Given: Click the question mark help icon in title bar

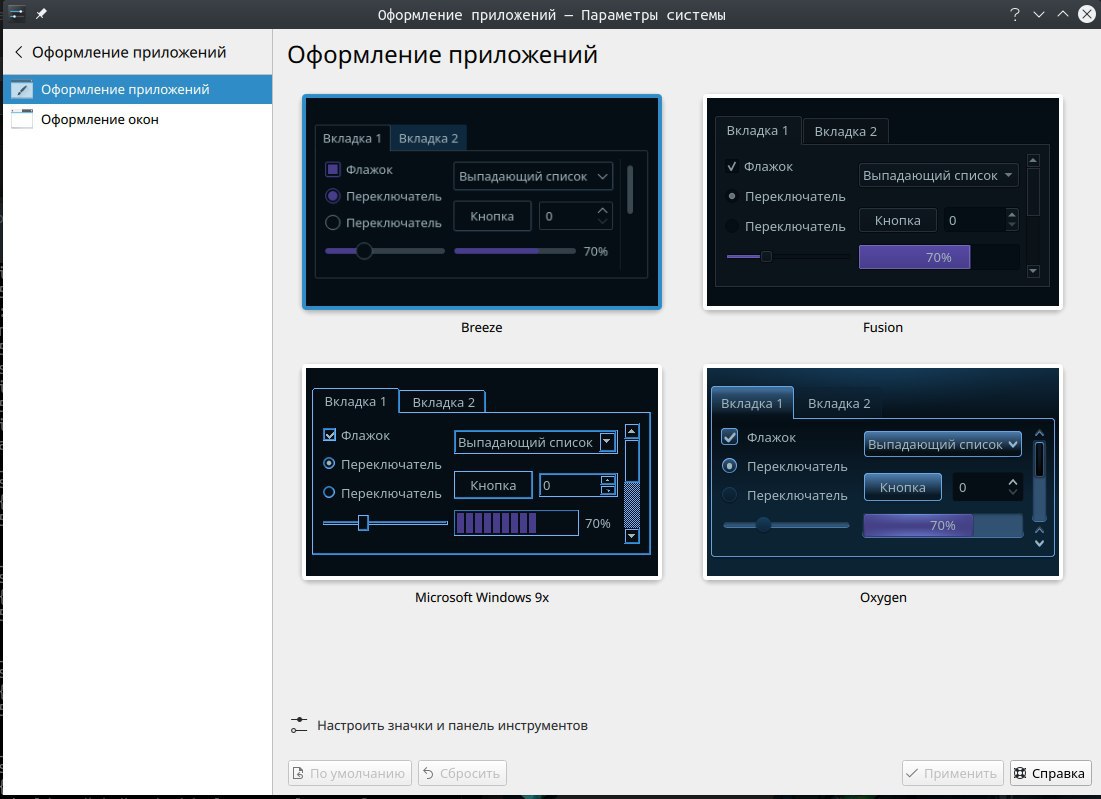Looking at the screenshot, I should tap(1015, 14).
